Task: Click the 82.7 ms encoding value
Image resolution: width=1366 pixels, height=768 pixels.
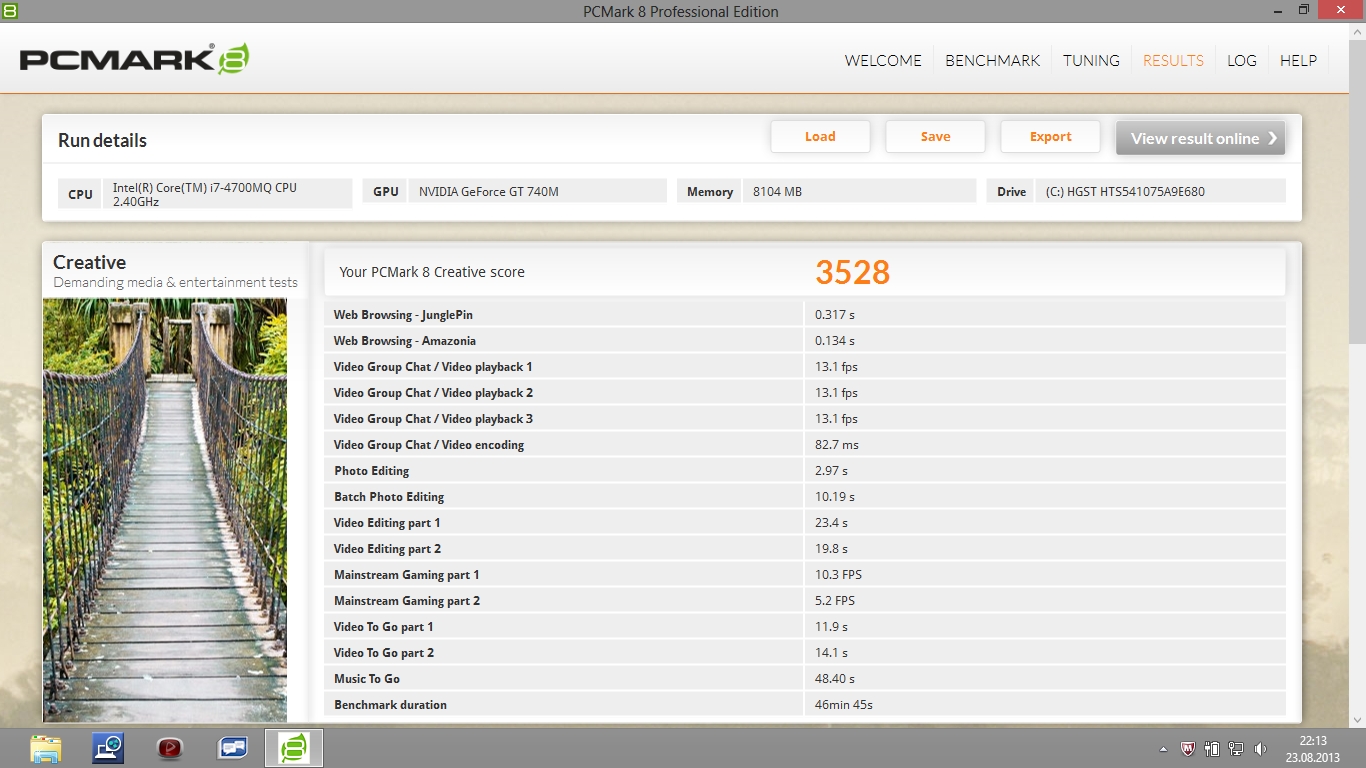Action: point(837,445)
